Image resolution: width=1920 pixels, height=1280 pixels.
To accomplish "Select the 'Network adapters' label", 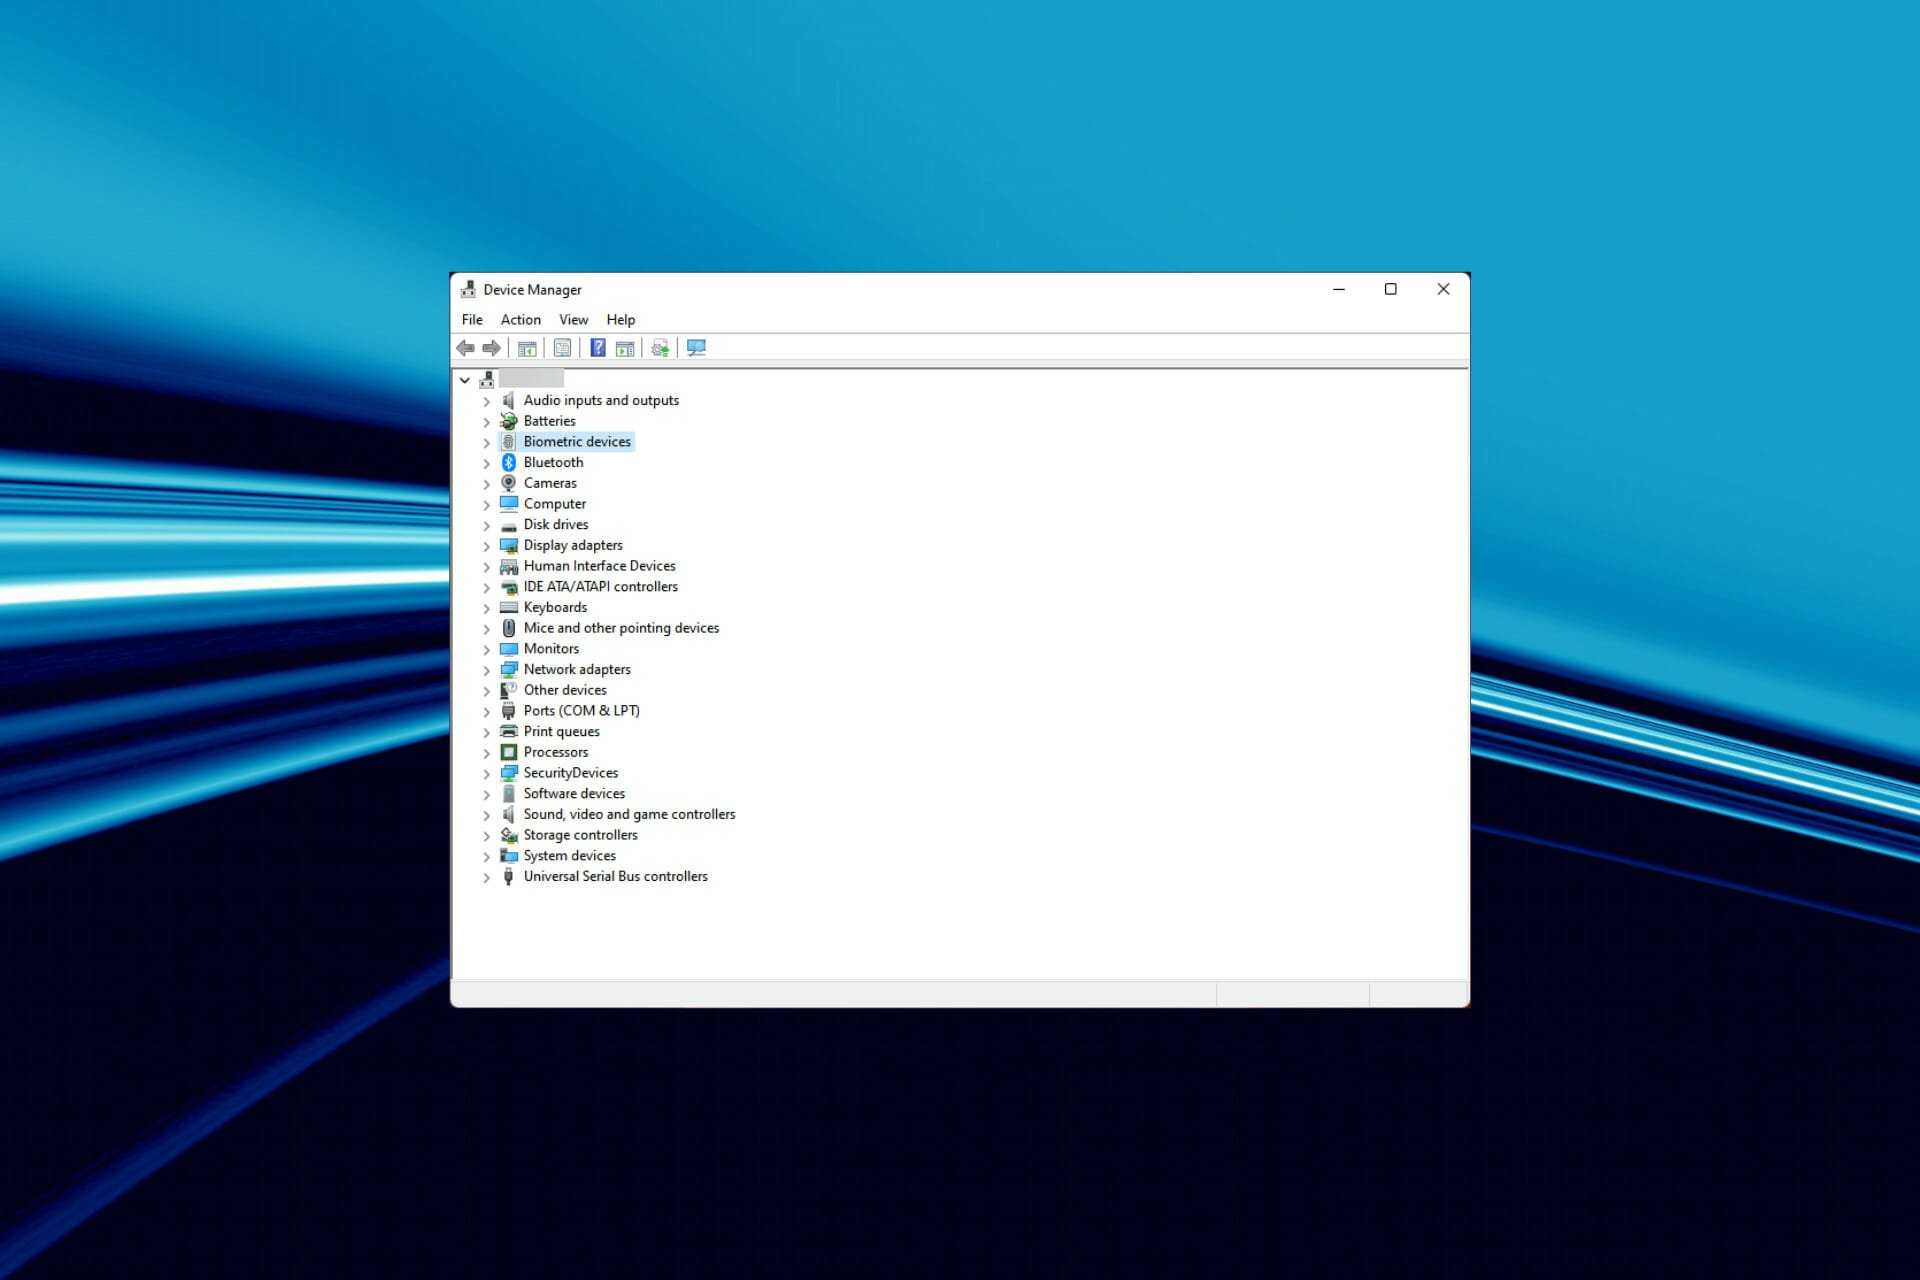I will pyautogui.click(x=577, y=669).
